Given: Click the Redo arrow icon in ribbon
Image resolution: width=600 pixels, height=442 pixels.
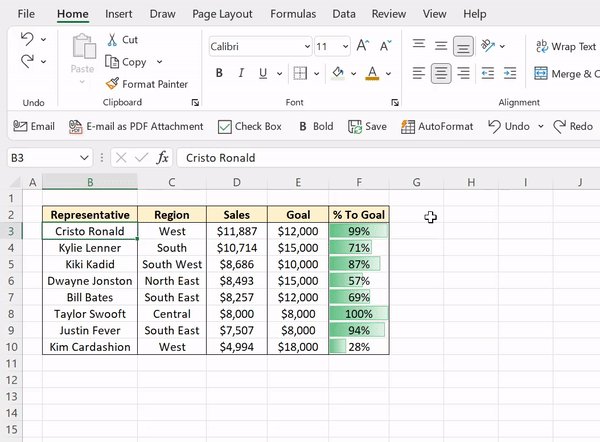Looking at the screenshot, I should [x=27, y=61].
